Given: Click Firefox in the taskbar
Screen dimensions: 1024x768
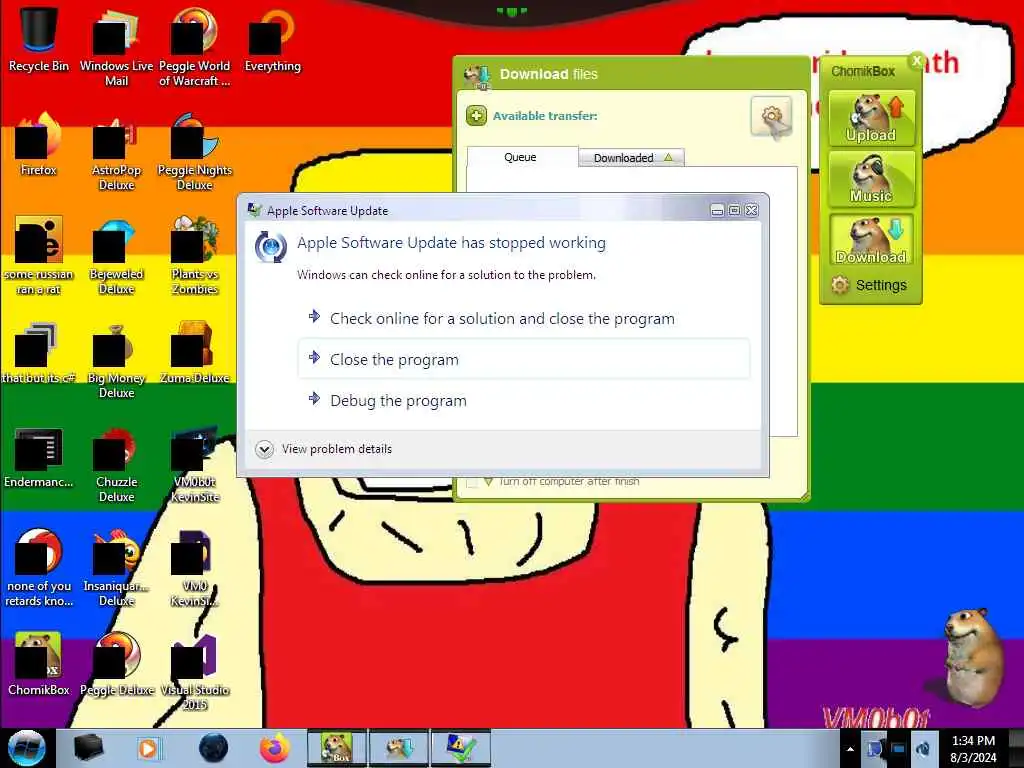Looking at the screenshot, I should click(274, 748).
